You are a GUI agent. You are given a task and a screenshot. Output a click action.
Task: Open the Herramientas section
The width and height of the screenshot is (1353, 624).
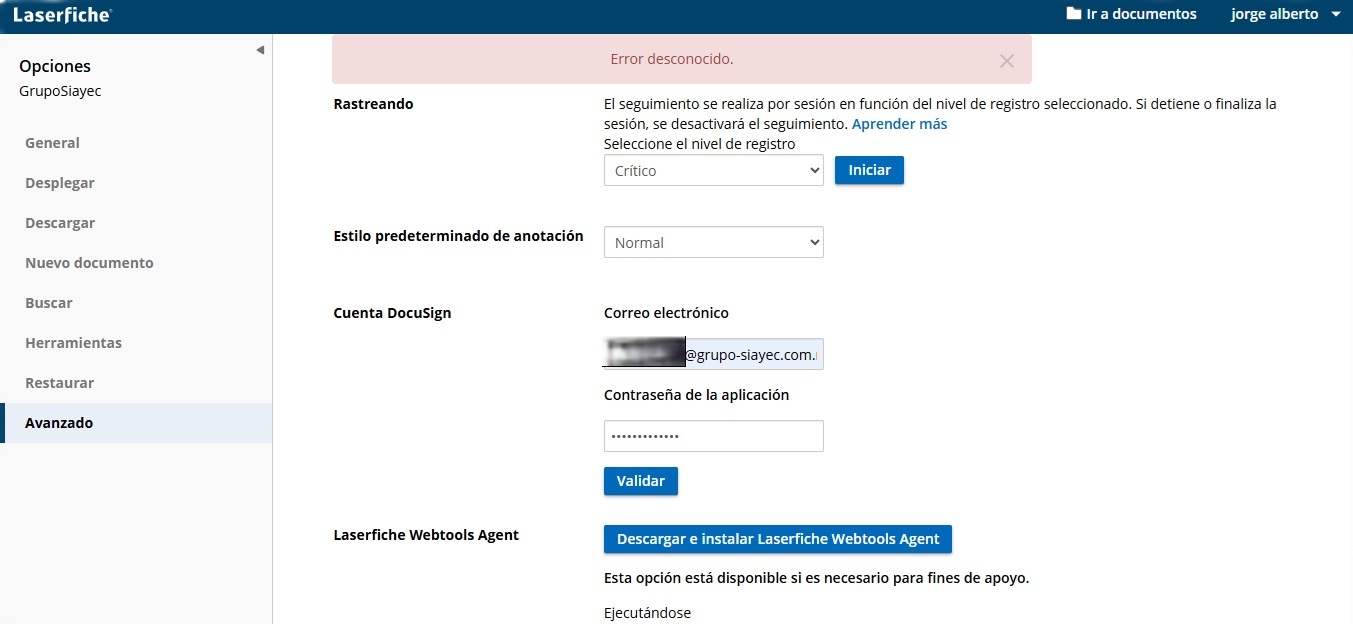click(73, 343)
